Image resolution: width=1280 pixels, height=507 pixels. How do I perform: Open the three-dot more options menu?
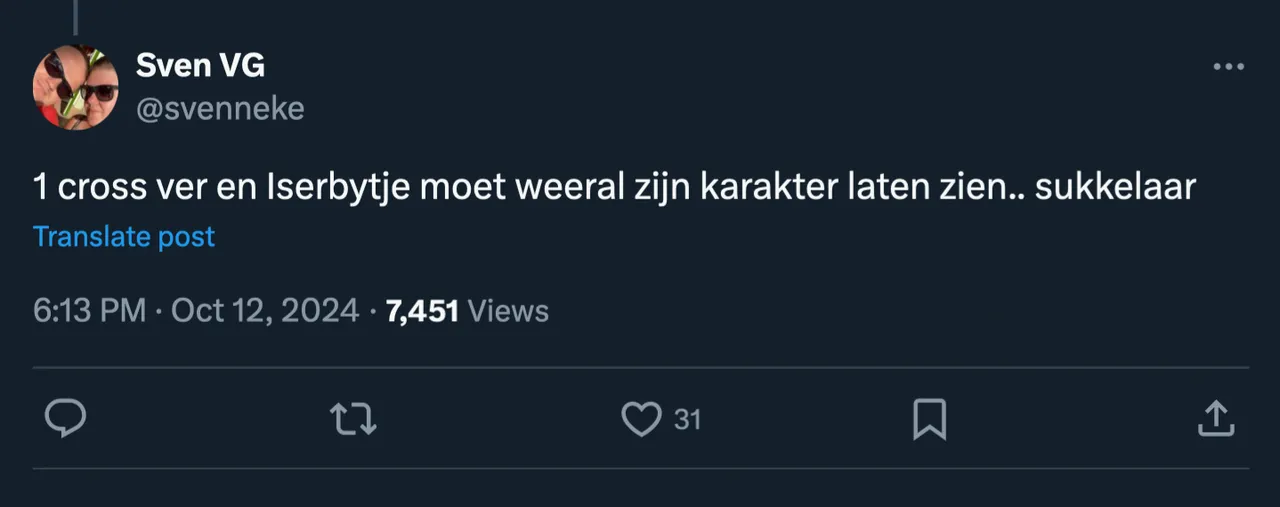pyautogui.click(x=1228, y=67)
